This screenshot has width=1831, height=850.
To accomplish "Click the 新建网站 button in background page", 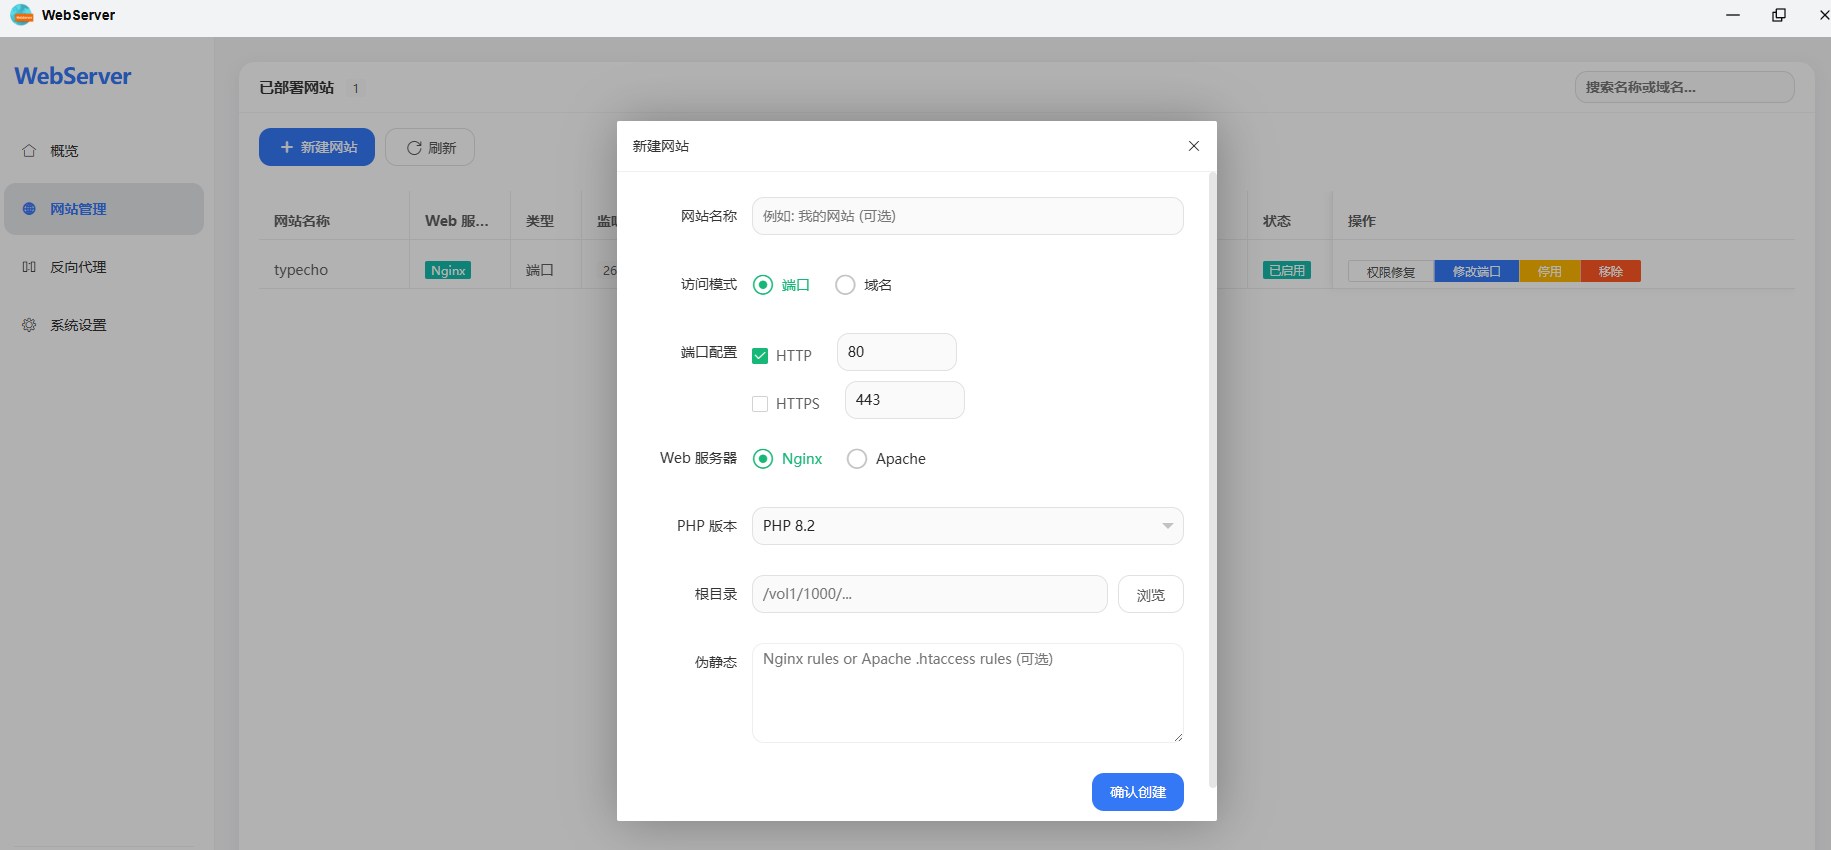I will (317, 147).
